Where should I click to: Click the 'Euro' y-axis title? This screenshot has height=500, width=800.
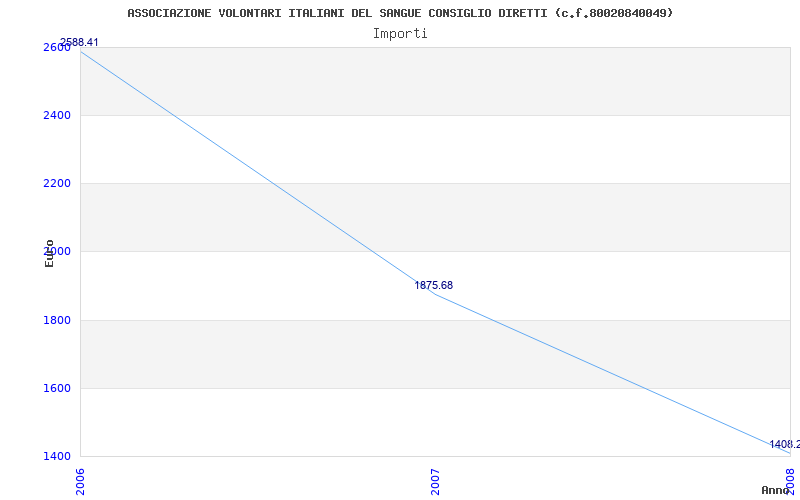point(49,254)
